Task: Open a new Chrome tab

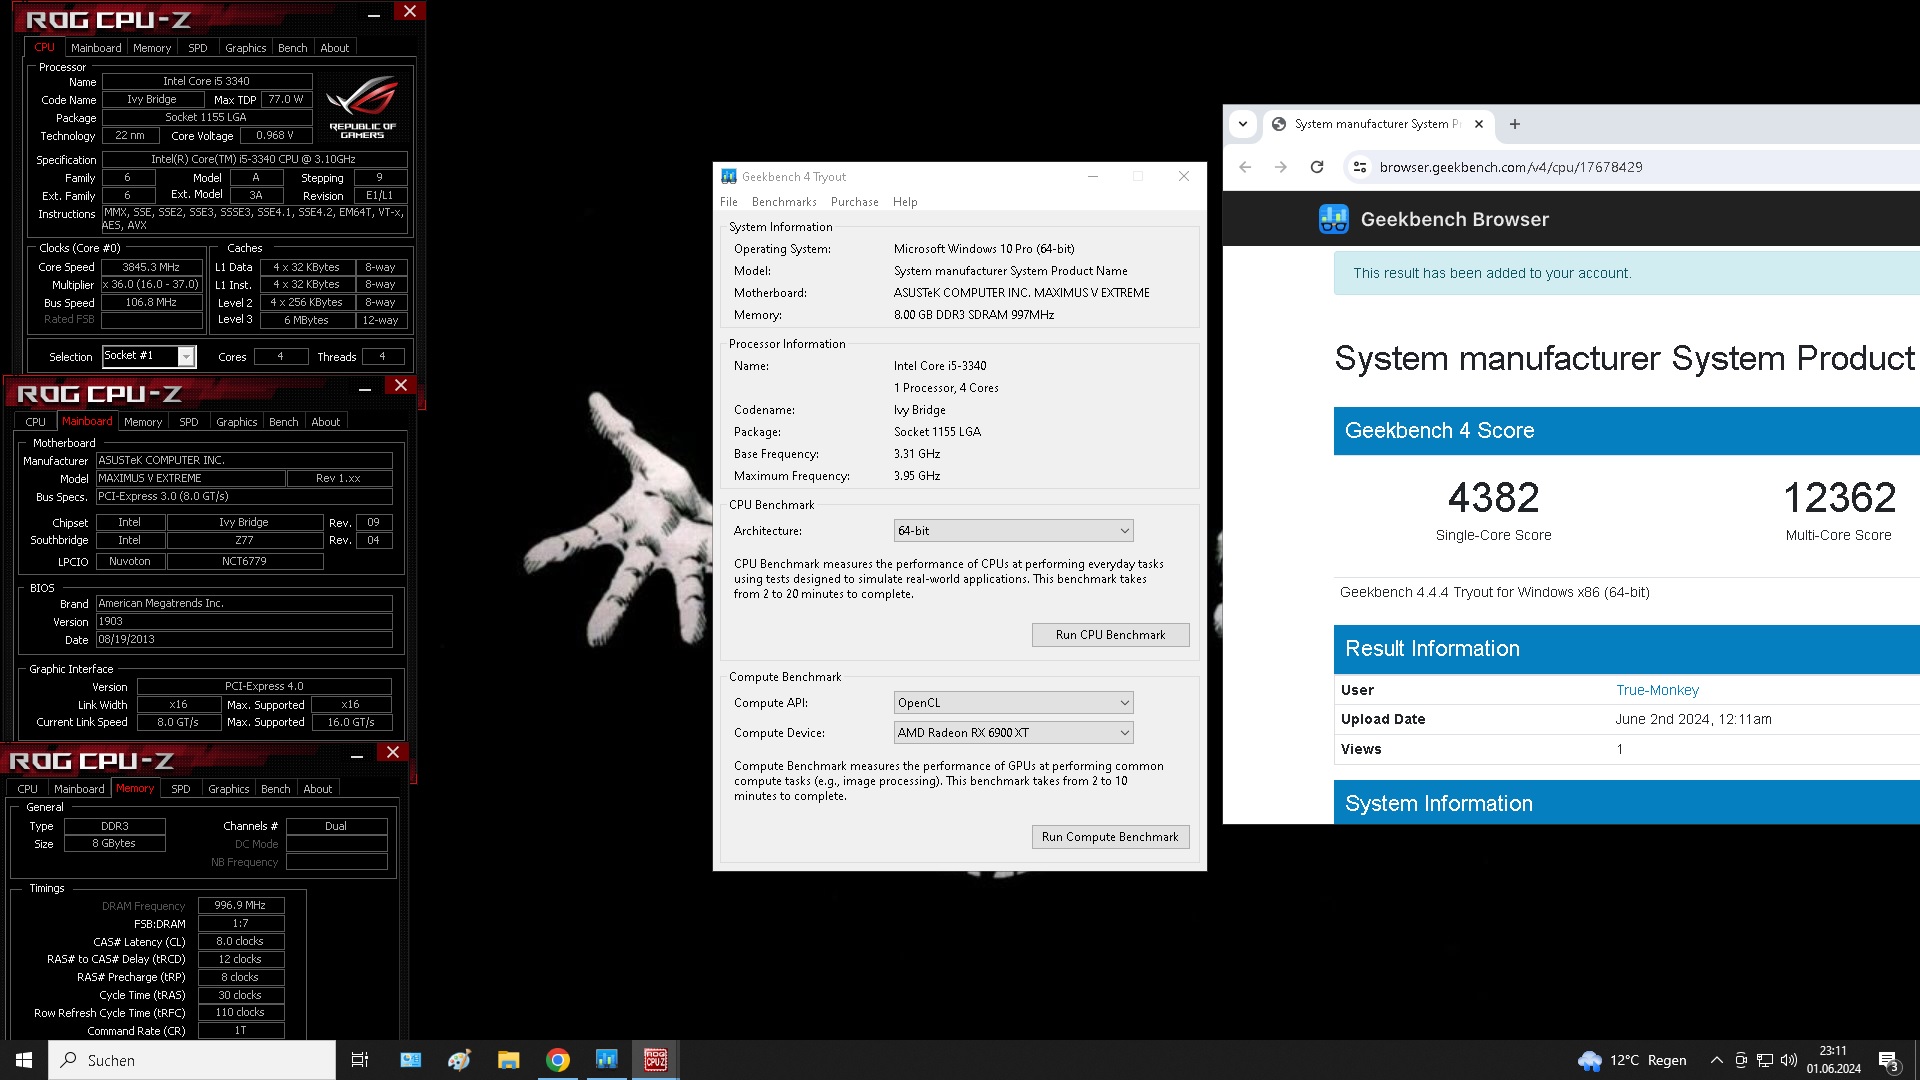Action: point(1515,124)
